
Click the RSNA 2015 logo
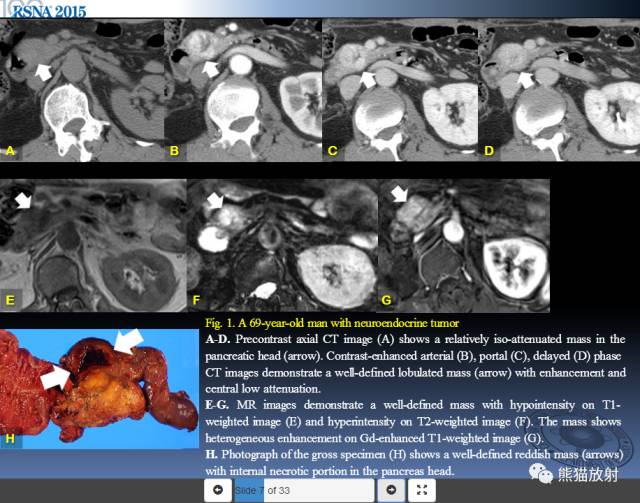point(49,11)
